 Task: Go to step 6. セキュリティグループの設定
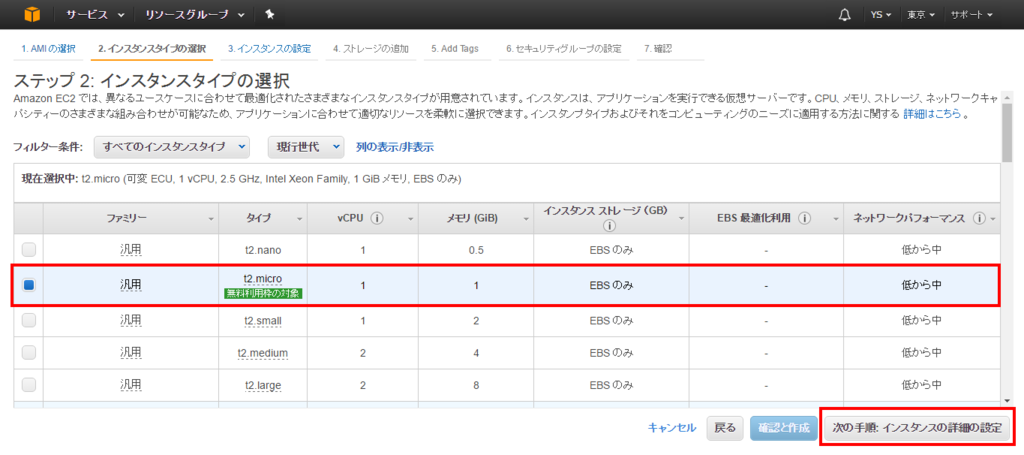click(564, 49)
